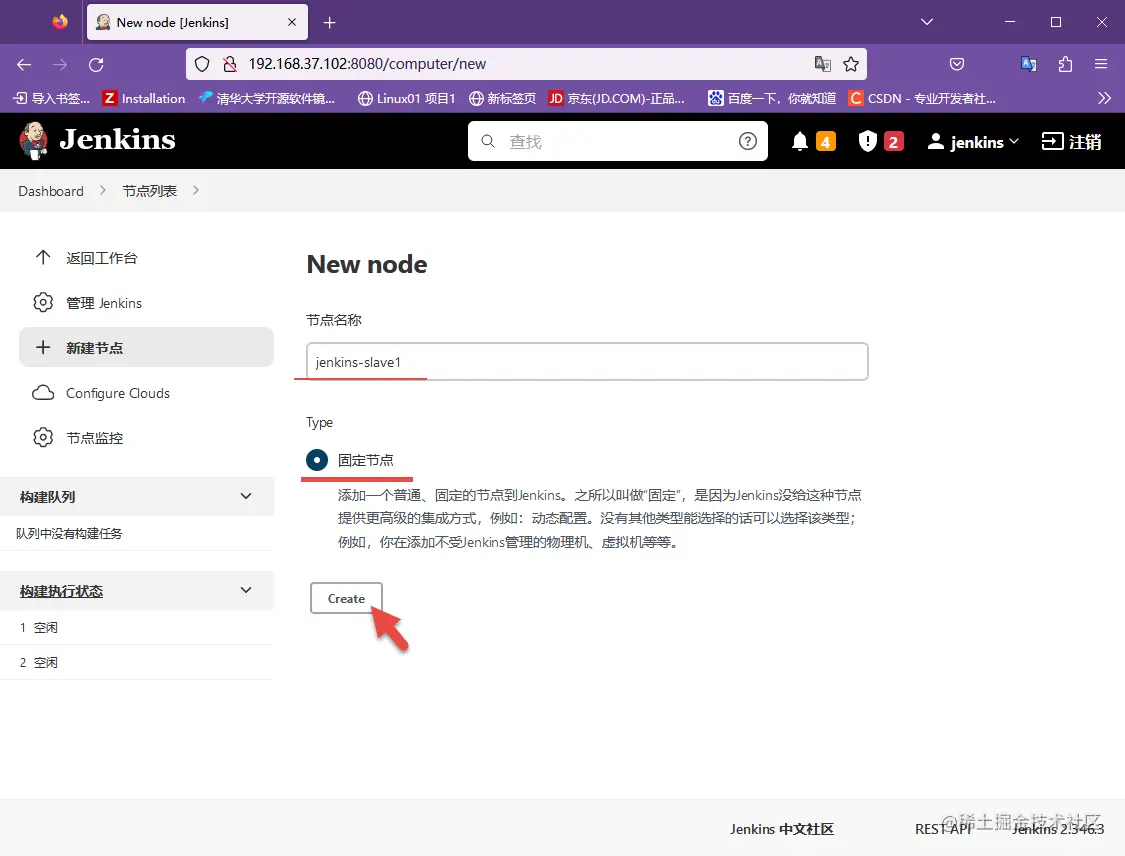Click the Jenkins butler logo
Image resolution: width=1125 pixels, height=856 pixels.
coord(34,141)
